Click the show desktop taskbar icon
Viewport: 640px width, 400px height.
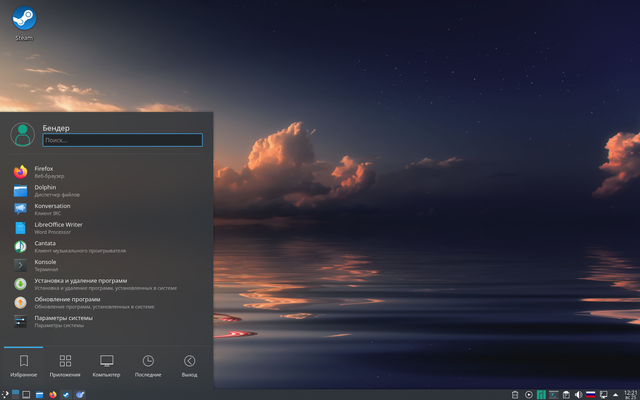coord(26,395)
